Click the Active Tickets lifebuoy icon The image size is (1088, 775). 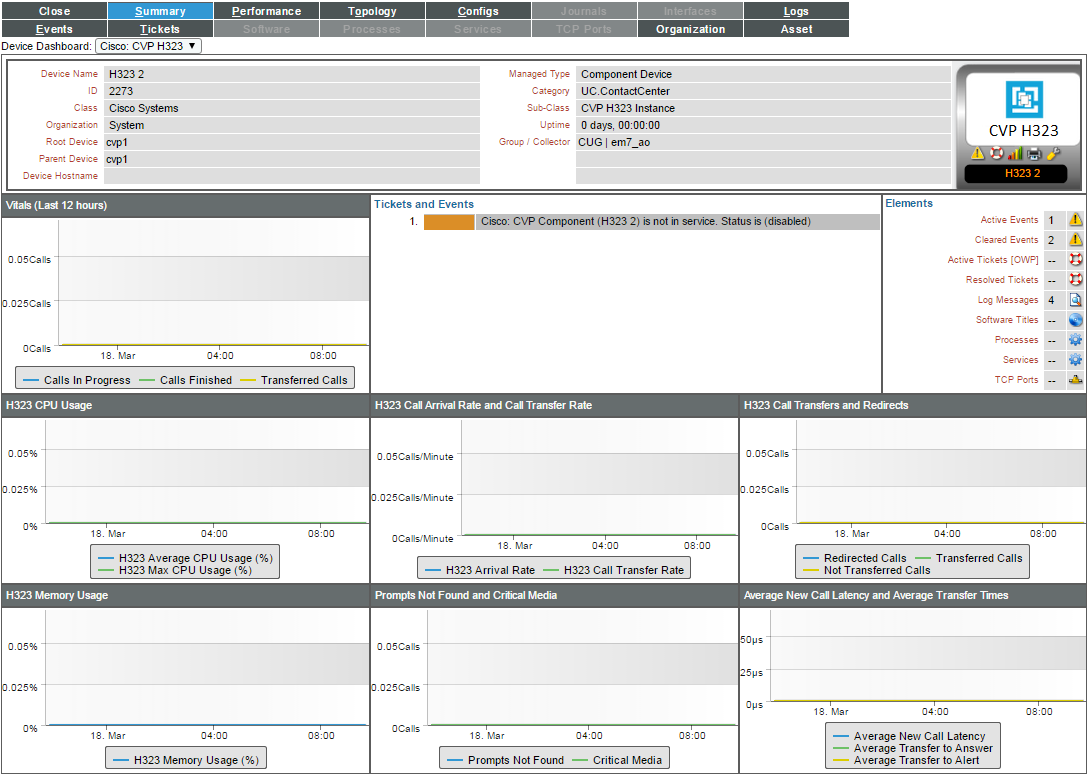coord(1075,260)
